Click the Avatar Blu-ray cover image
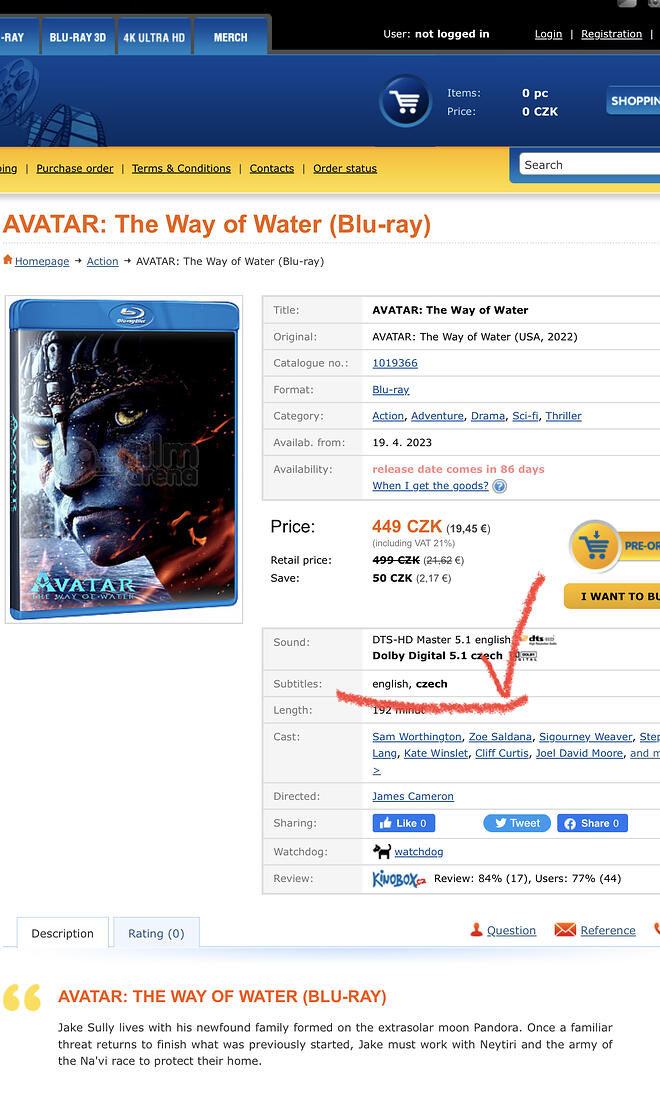 [124, 459]
